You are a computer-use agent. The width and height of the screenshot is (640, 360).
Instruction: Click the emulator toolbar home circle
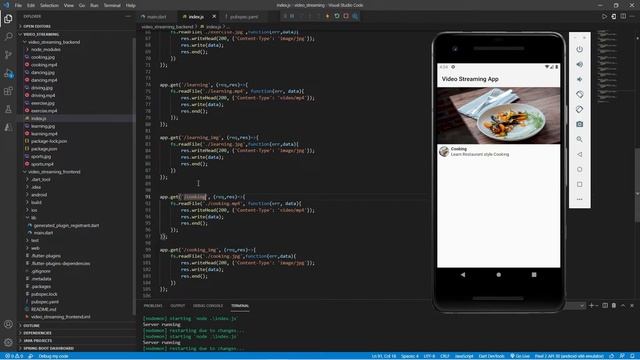click(580, 169)
